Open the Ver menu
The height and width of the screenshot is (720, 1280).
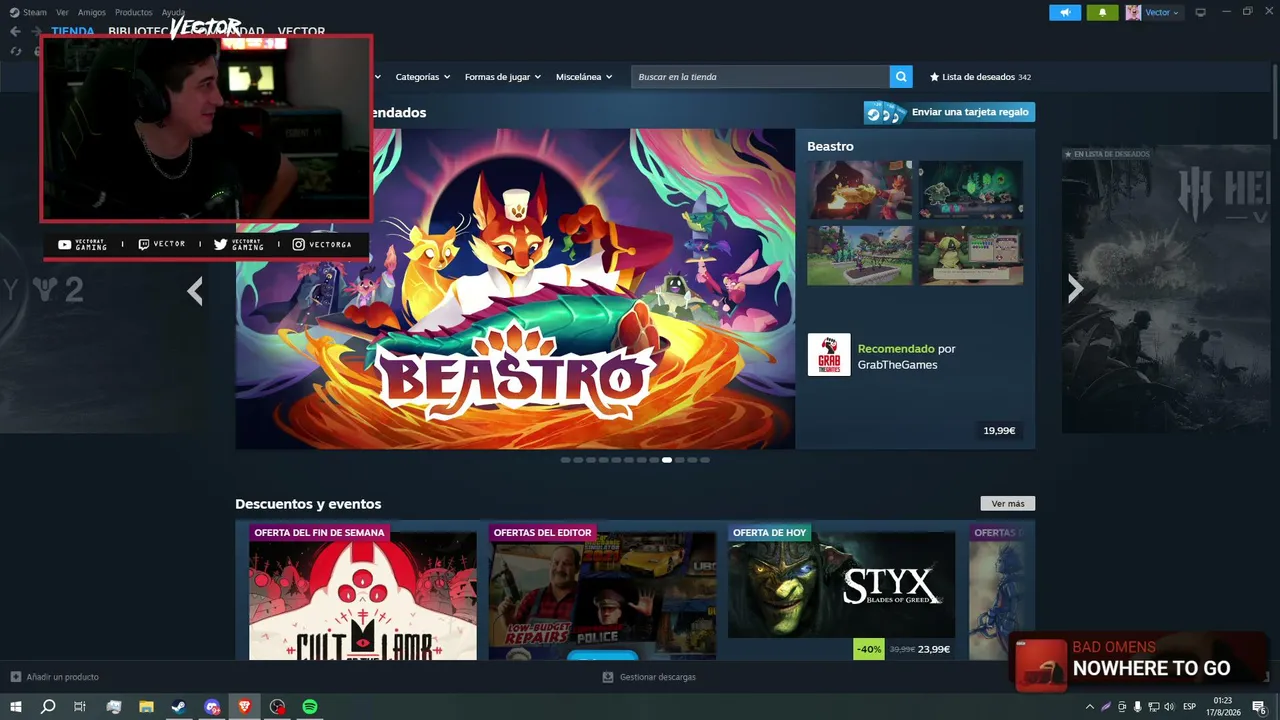[x=62, y=13]
